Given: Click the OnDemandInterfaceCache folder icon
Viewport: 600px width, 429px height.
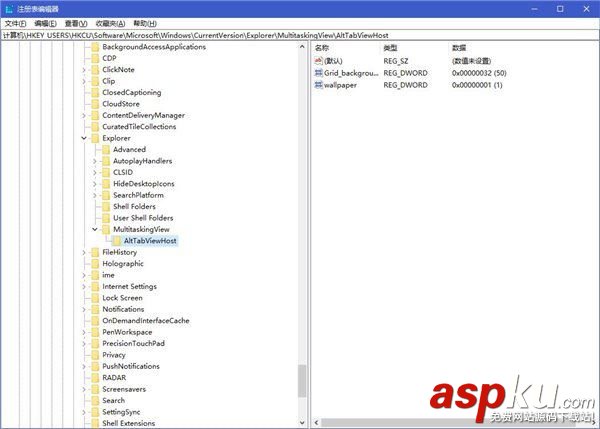Looking at the screenshot, I should (x=95, y=321).
